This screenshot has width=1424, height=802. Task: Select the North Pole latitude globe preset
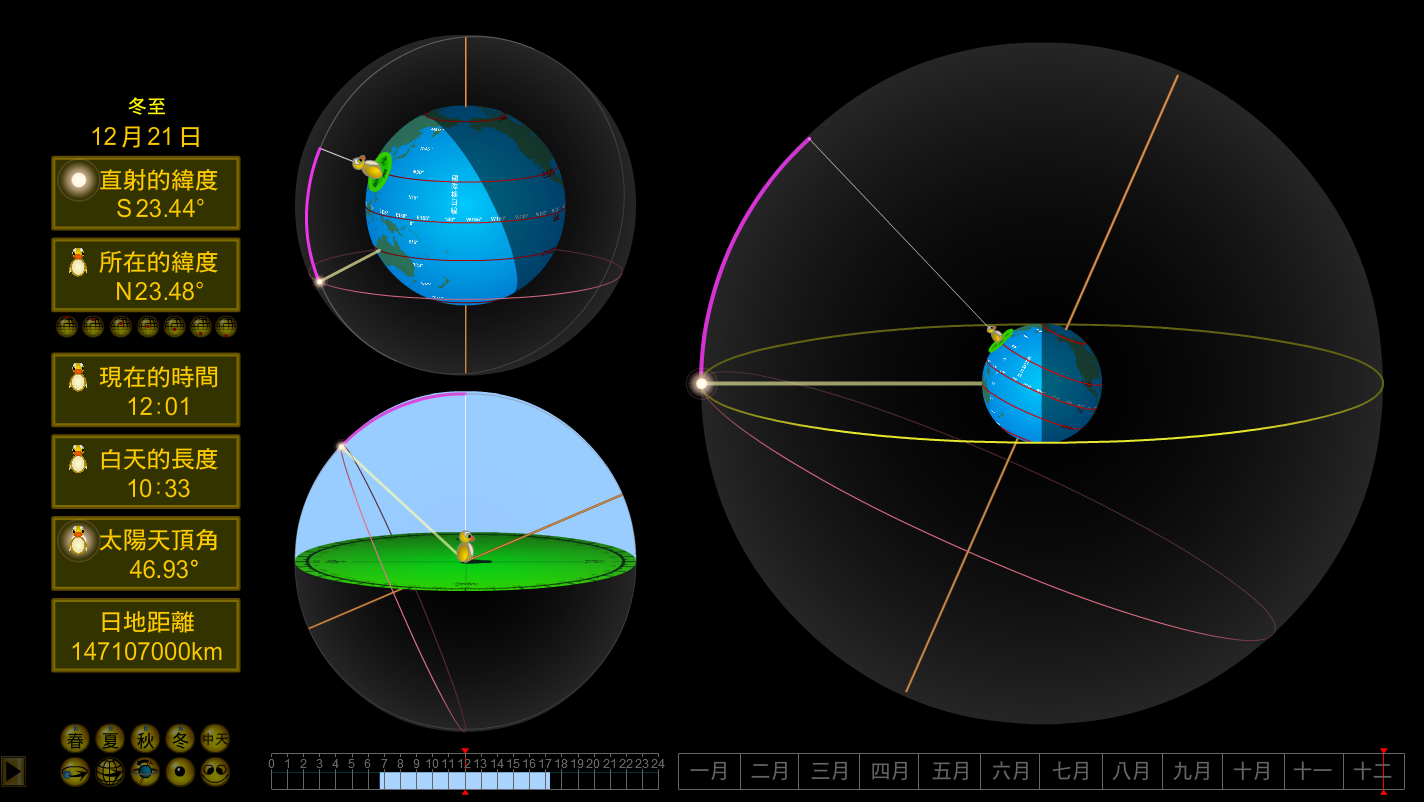pos(67,326)
